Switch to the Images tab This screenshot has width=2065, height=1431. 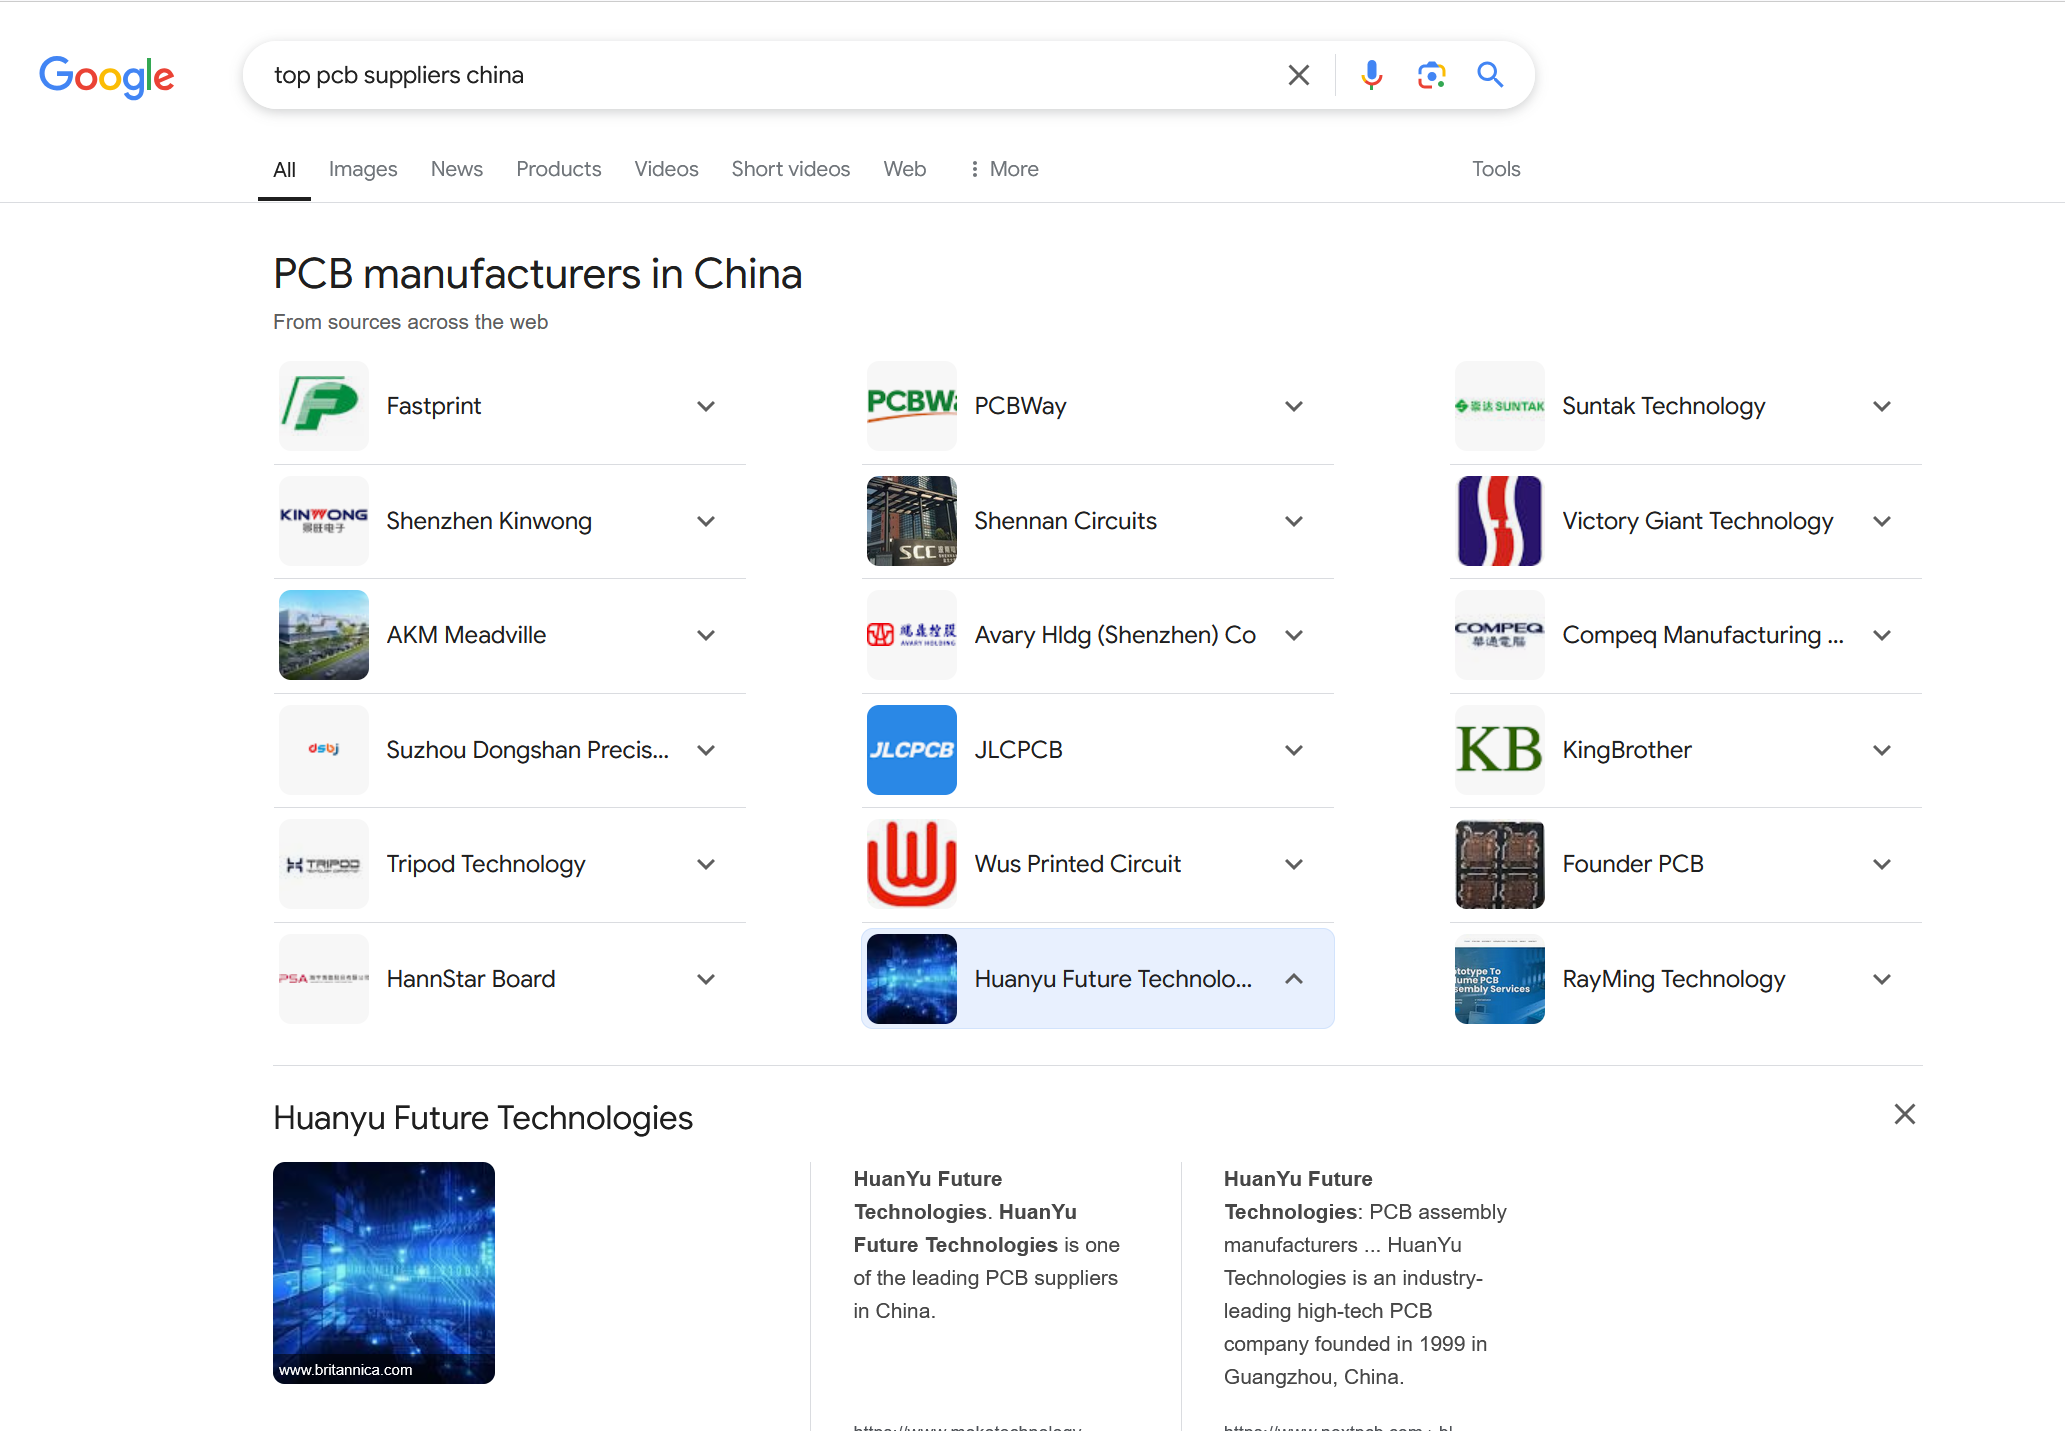coord(362,169)
